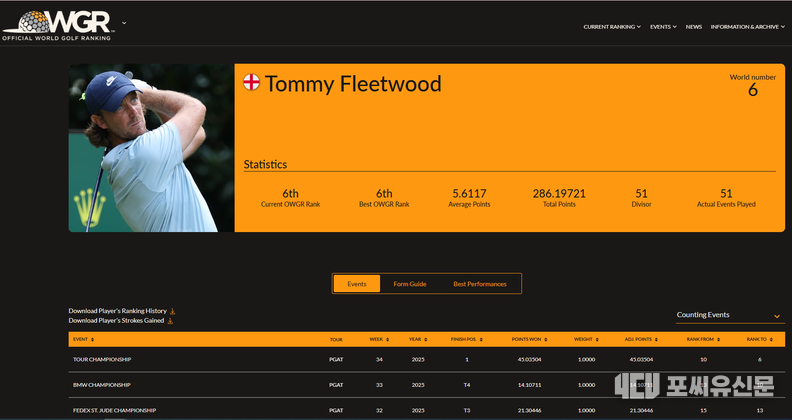Go to the News page
792x420 pixels.
pyautogui.click(x=694, y=27)
